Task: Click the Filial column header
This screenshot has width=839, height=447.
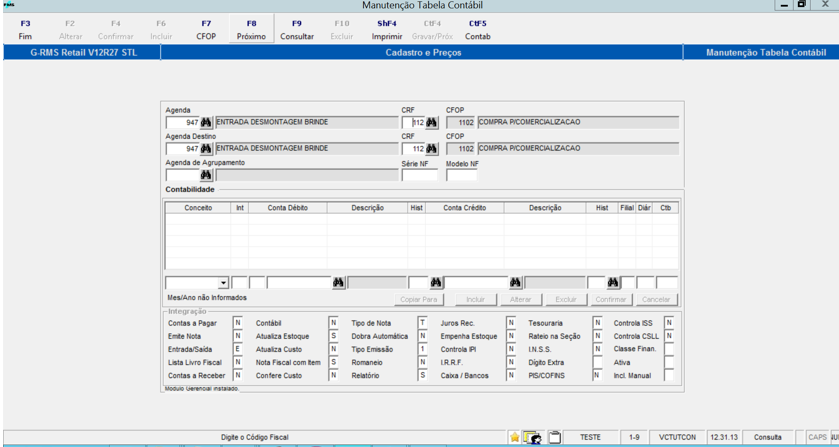Action: (627, 208)
